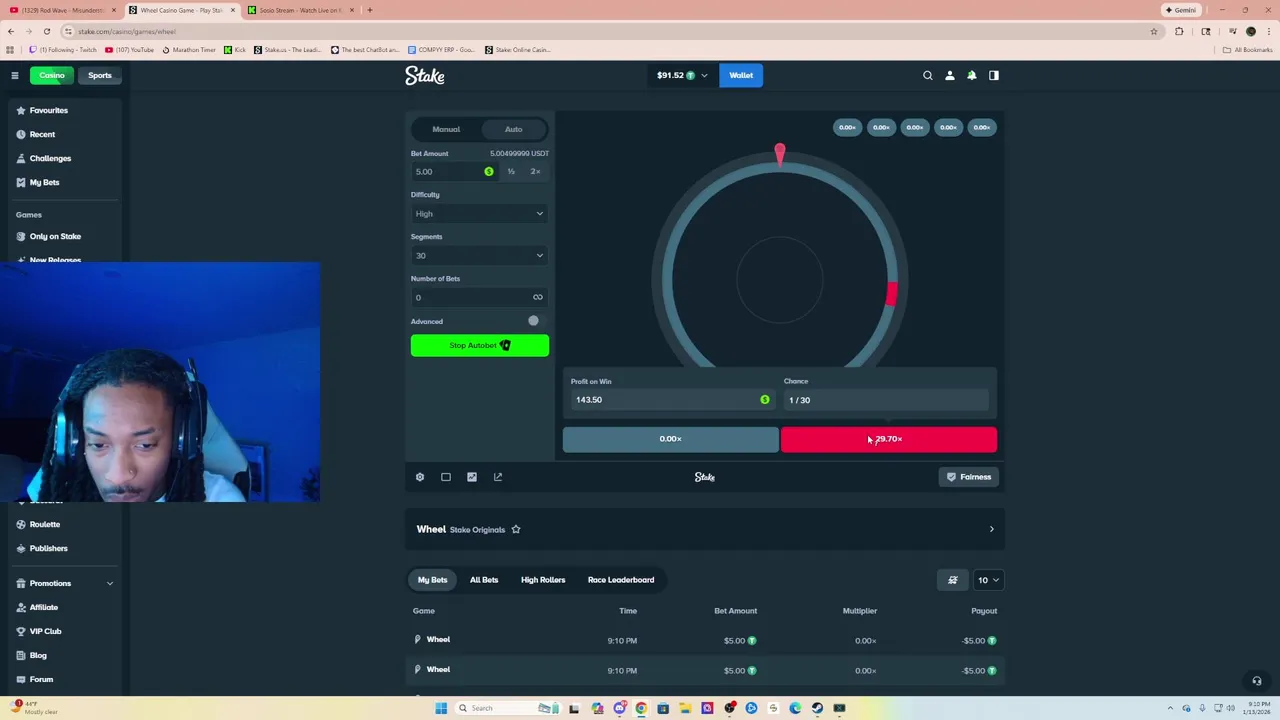The height and width of the screenshot is (720, 1280).
Task: Open the support headset icon
Action: click(1257, 681)
